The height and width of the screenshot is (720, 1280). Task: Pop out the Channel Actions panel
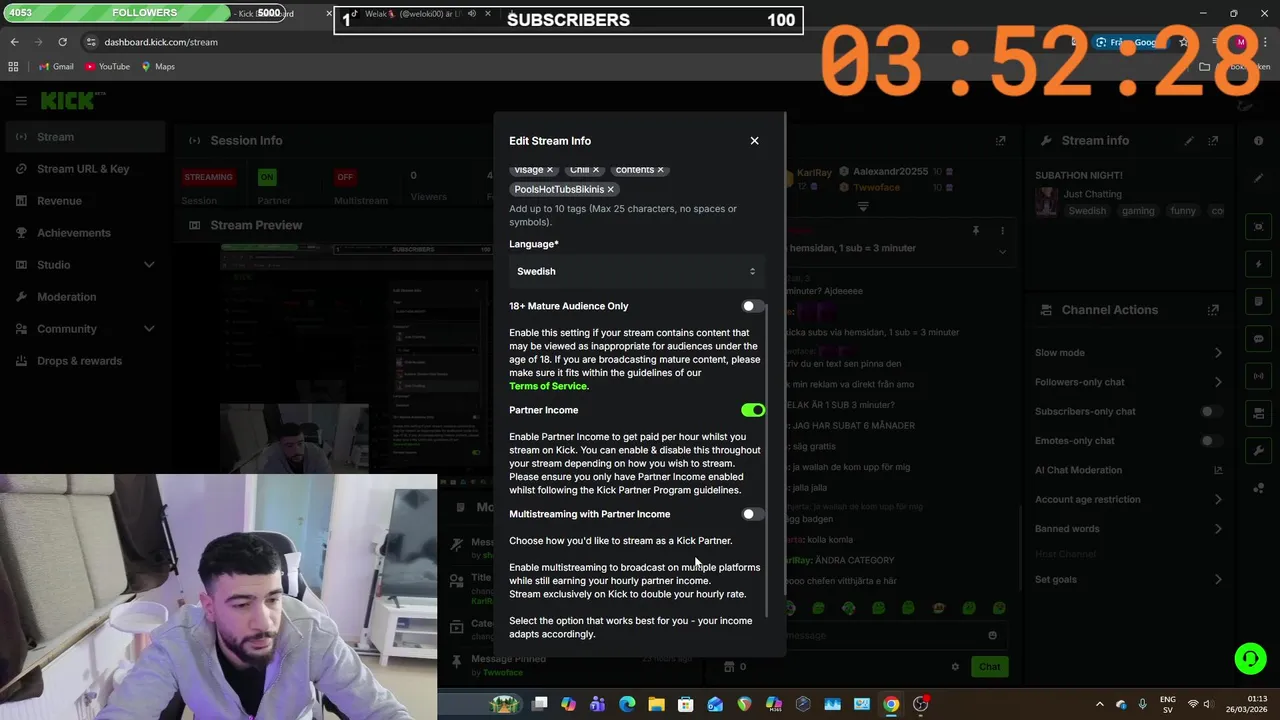tap(1213, 310)
